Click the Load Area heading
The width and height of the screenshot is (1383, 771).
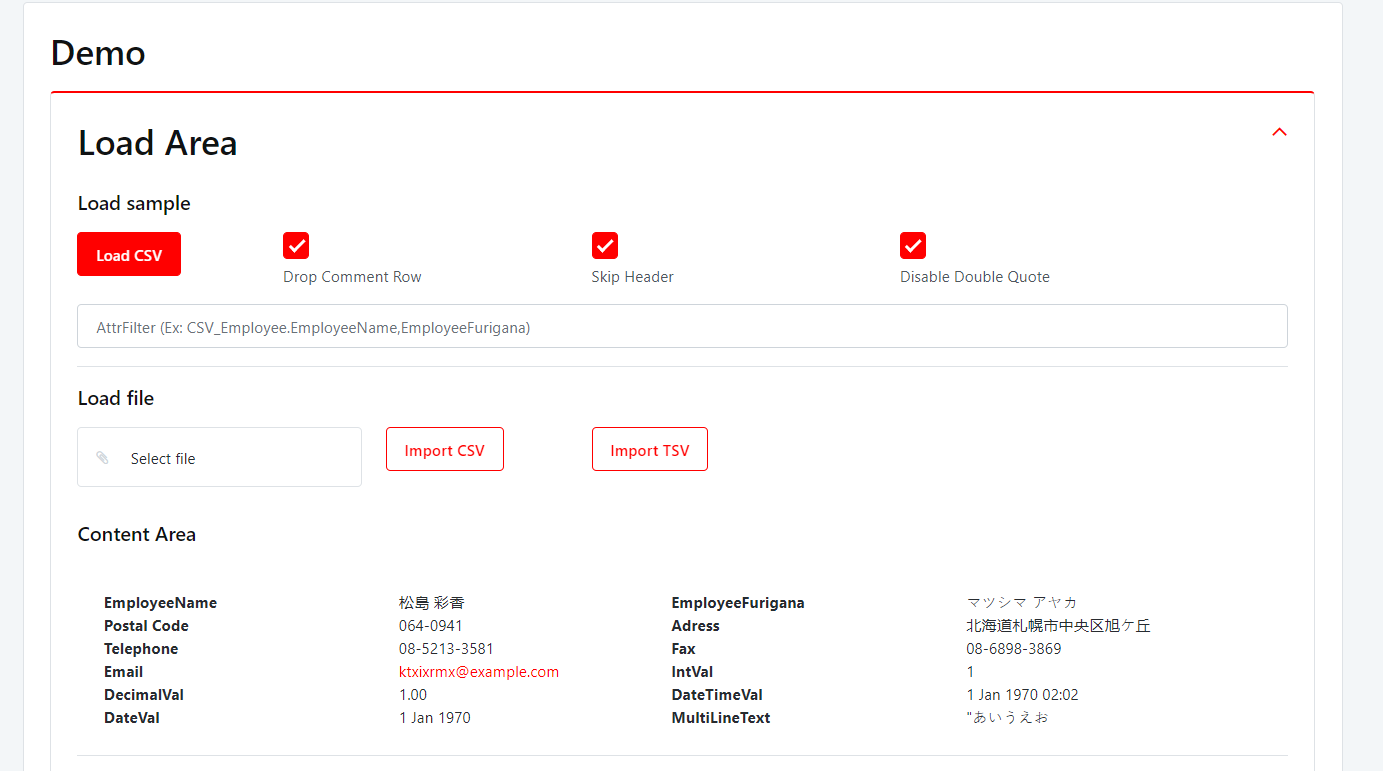pyautogui.click(x=158, y=143)
